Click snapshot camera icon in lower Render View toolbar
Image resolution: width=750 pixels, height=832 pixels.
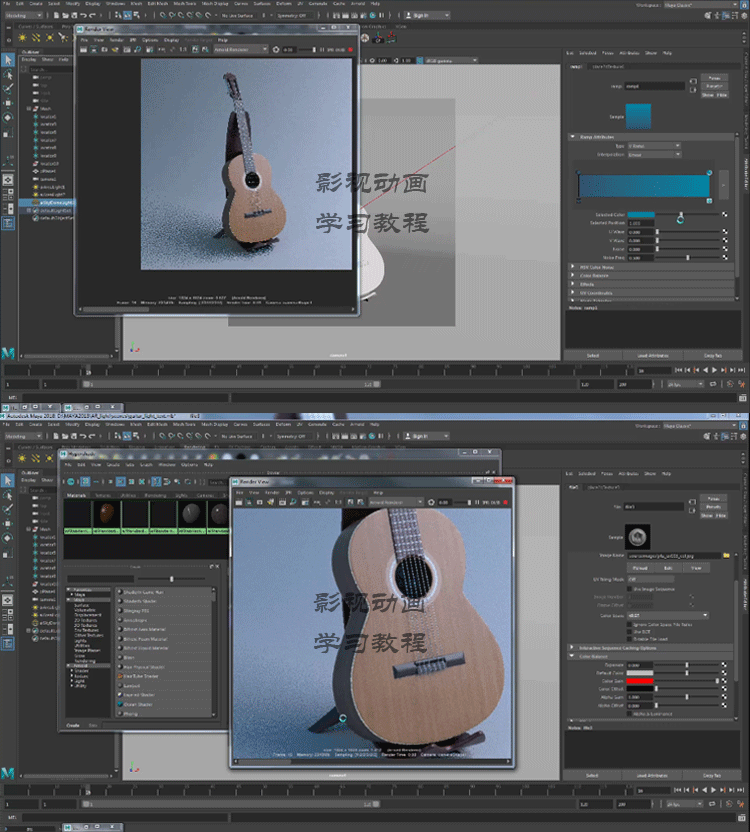pos(260,502)
